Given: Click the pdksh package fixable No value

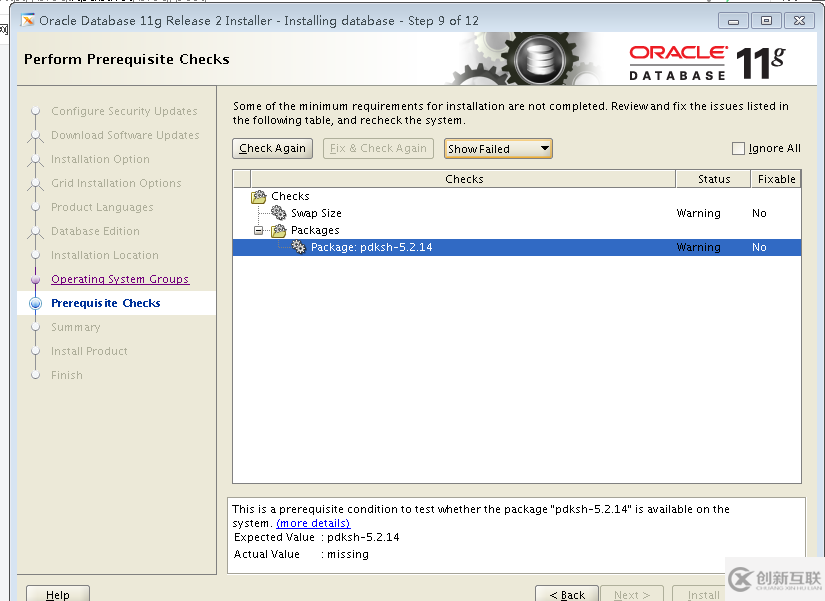Looking at the screenshot, I should point(759,247).
